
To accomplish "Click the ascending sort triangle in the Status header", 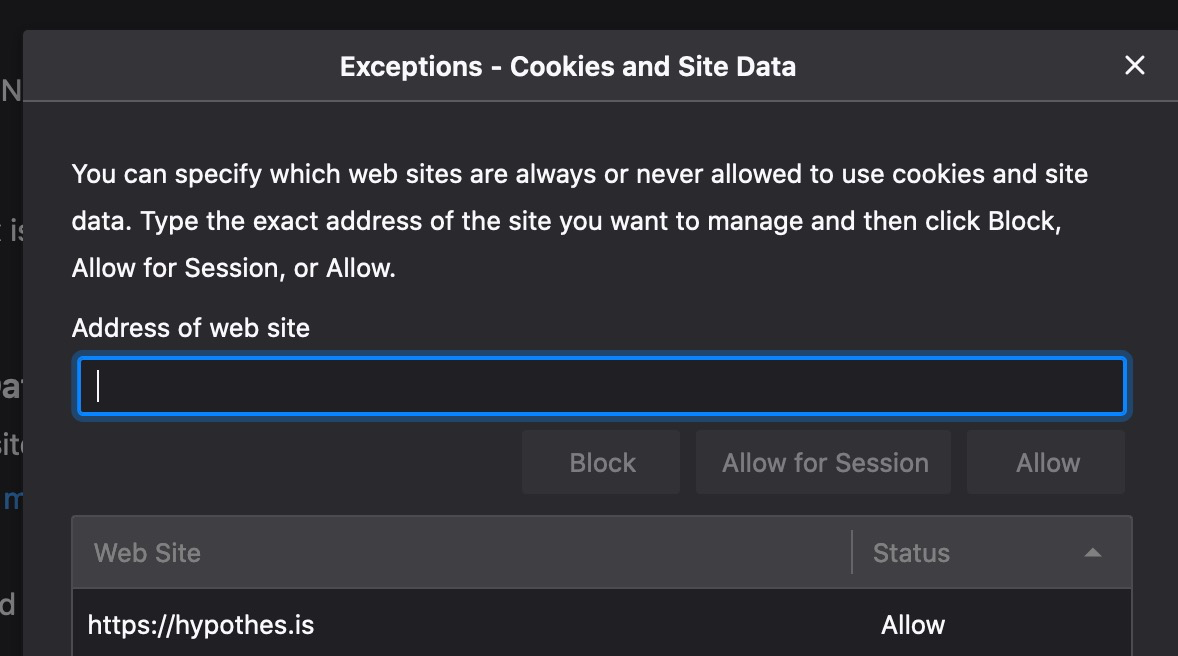I will 1092,552.
